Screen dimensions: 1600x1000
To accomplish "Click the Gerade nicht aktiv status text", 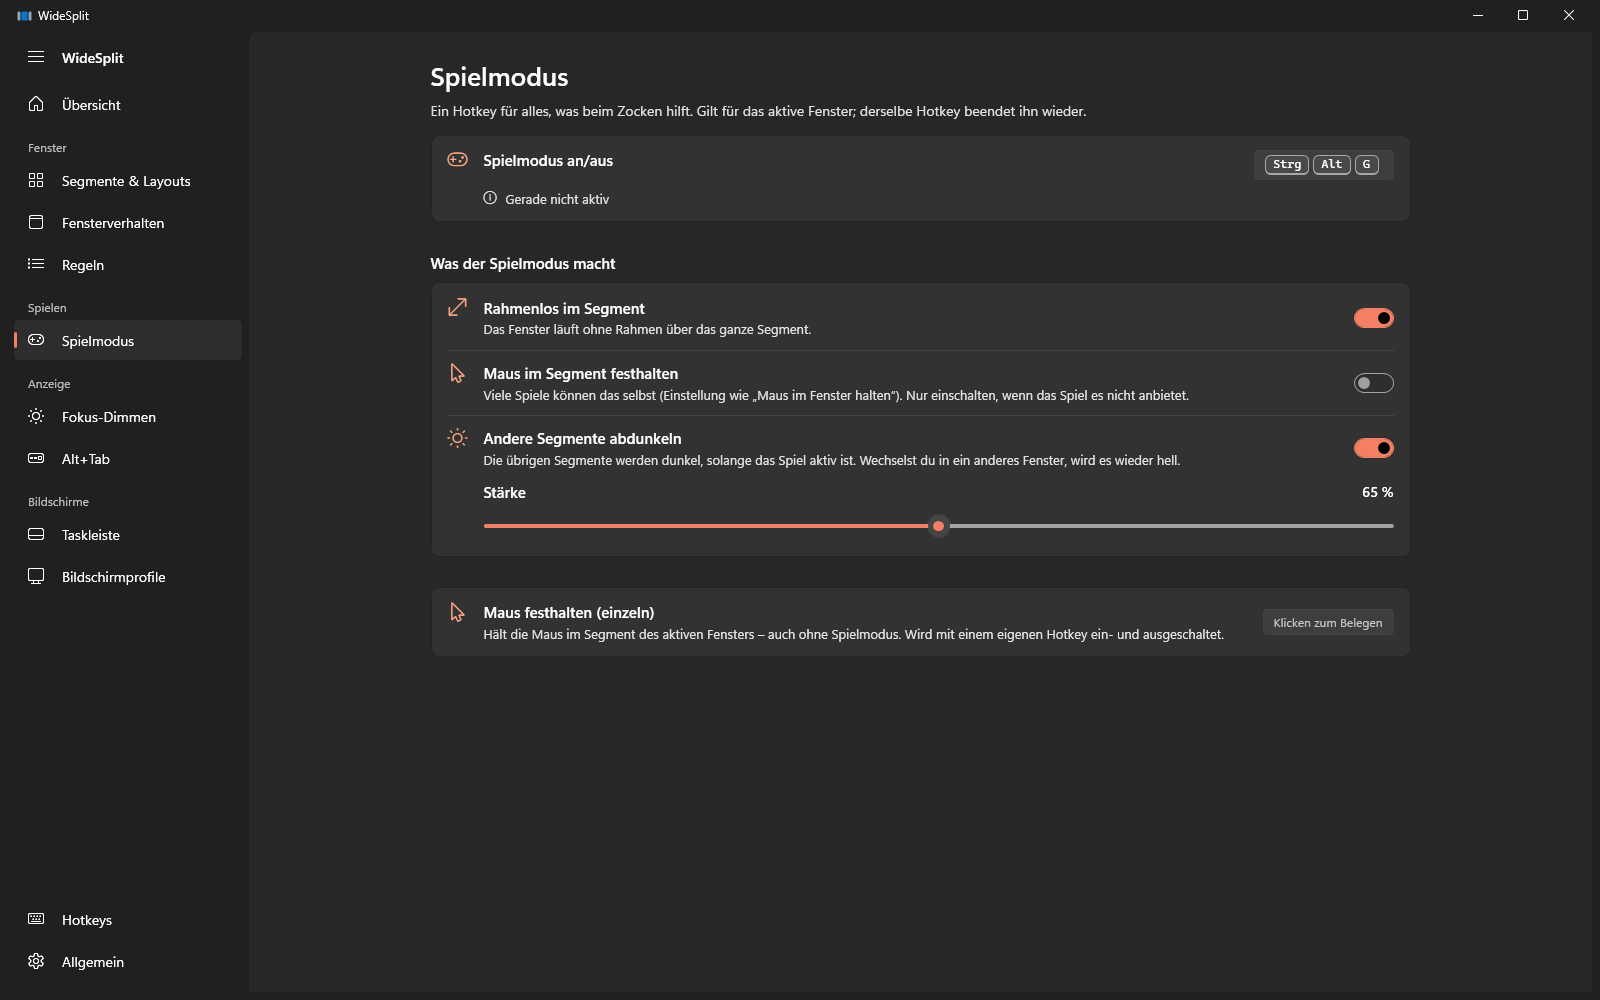I will pos(557,199).
